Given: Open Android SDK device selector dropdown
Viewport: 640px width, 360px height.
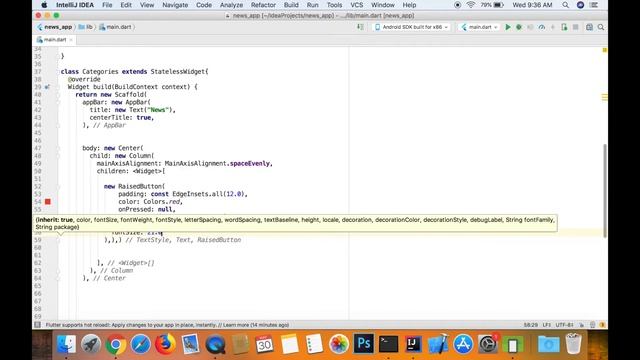Looking at the screenshot, I should click(x=411, y=27).
